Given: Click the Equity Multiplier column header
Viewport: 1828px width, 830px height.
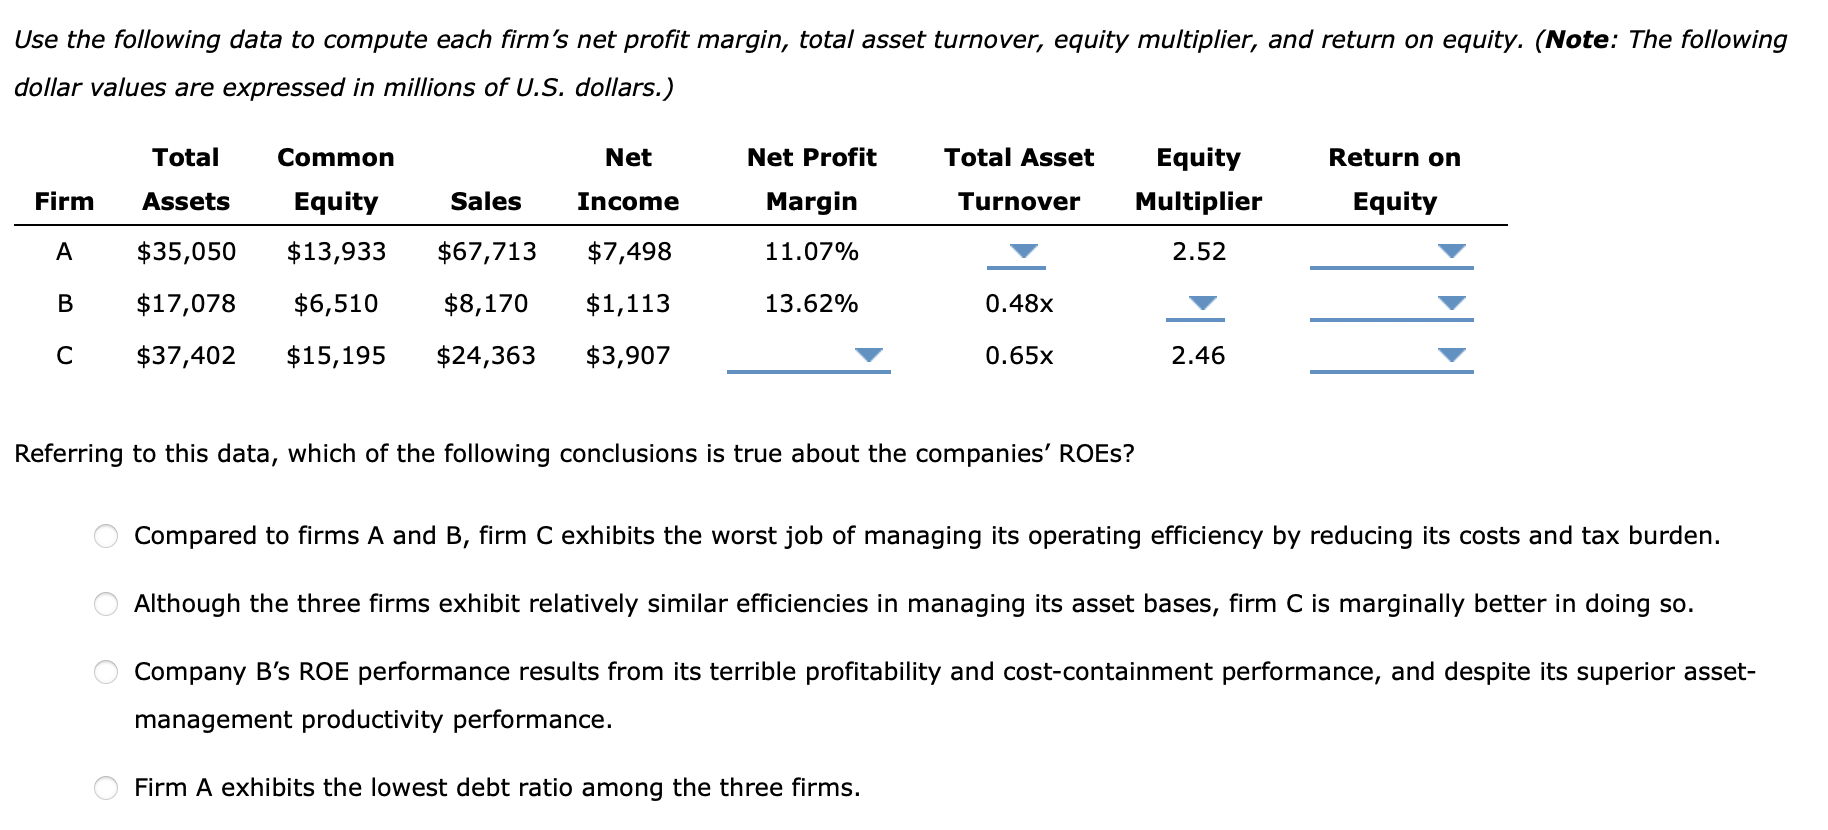Looking at the screenshot, I should 1197,178.
